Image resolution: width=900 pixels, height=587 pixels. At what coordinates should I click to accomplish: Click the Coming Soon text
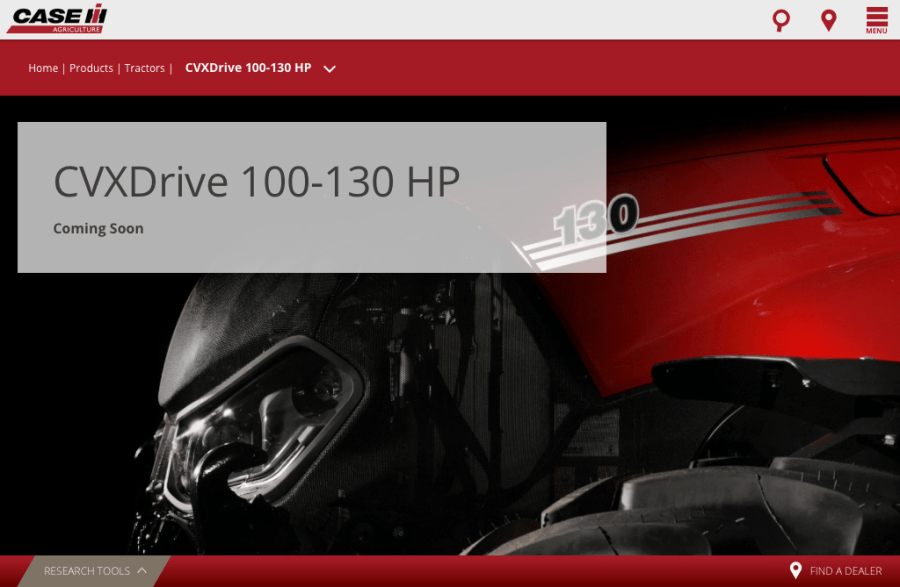pyautogui.click(x=98, y=228)
